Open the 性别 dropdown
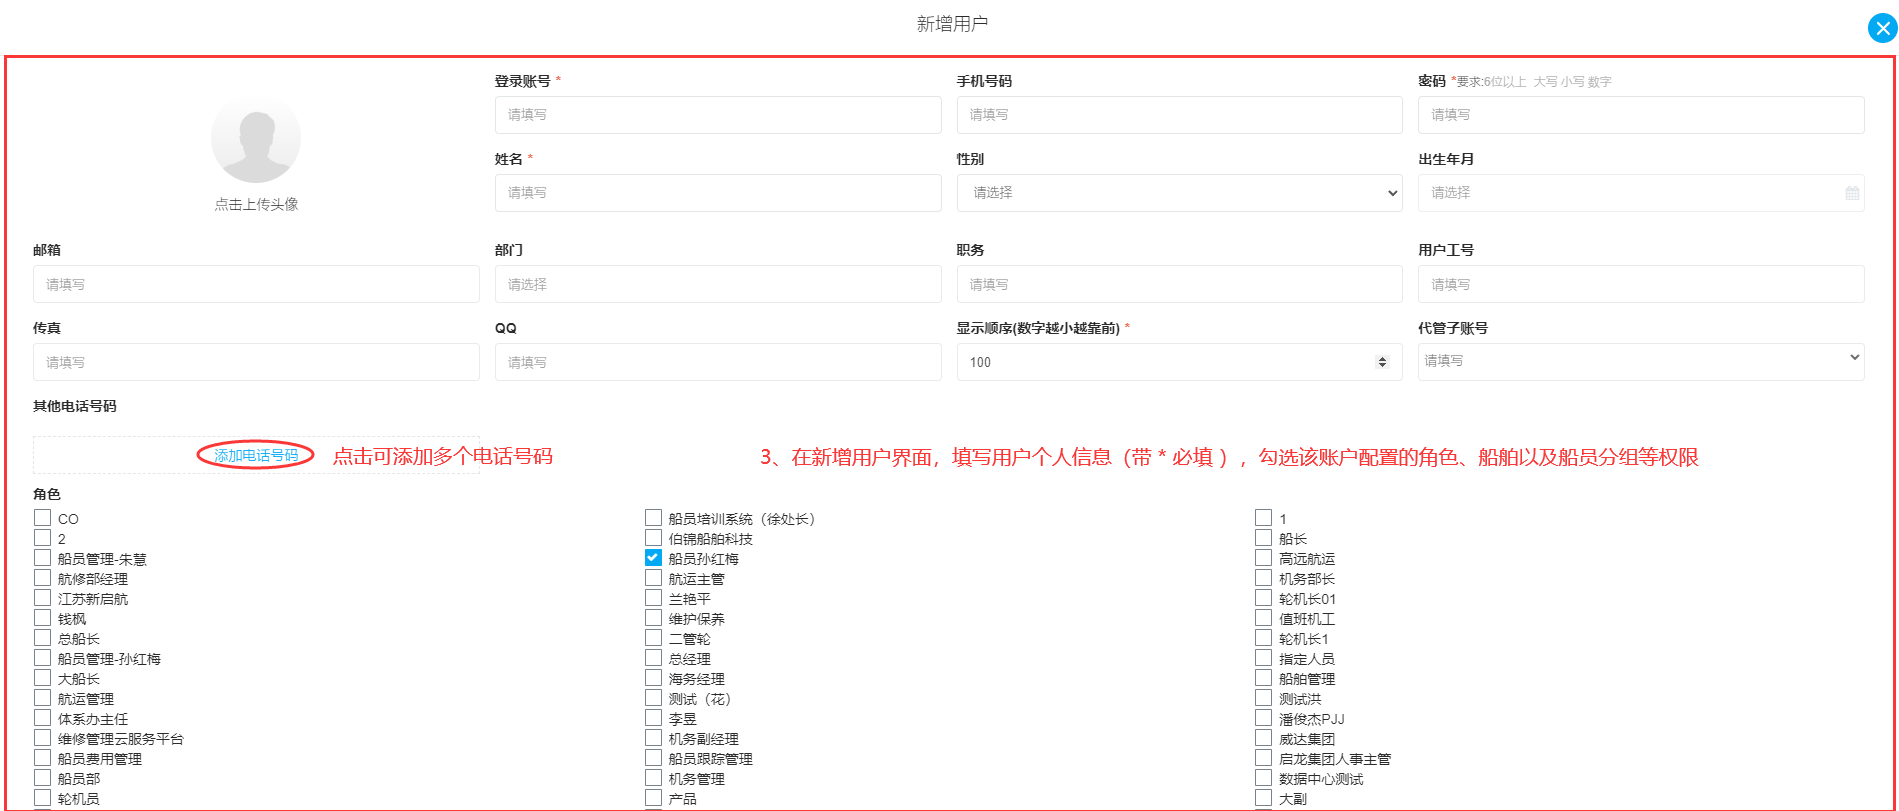The width and height of the screenshot is (1899, 811). point(1179,193)
